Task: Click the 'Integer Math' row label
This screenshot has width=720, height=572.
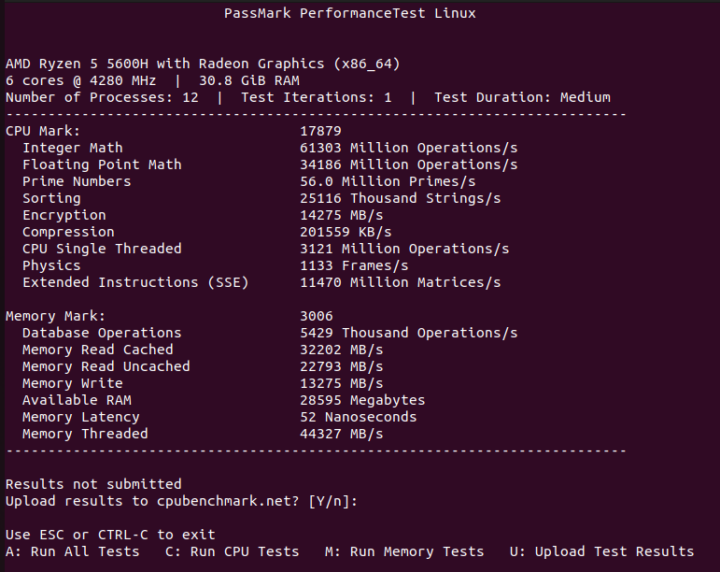Action: 73,148
